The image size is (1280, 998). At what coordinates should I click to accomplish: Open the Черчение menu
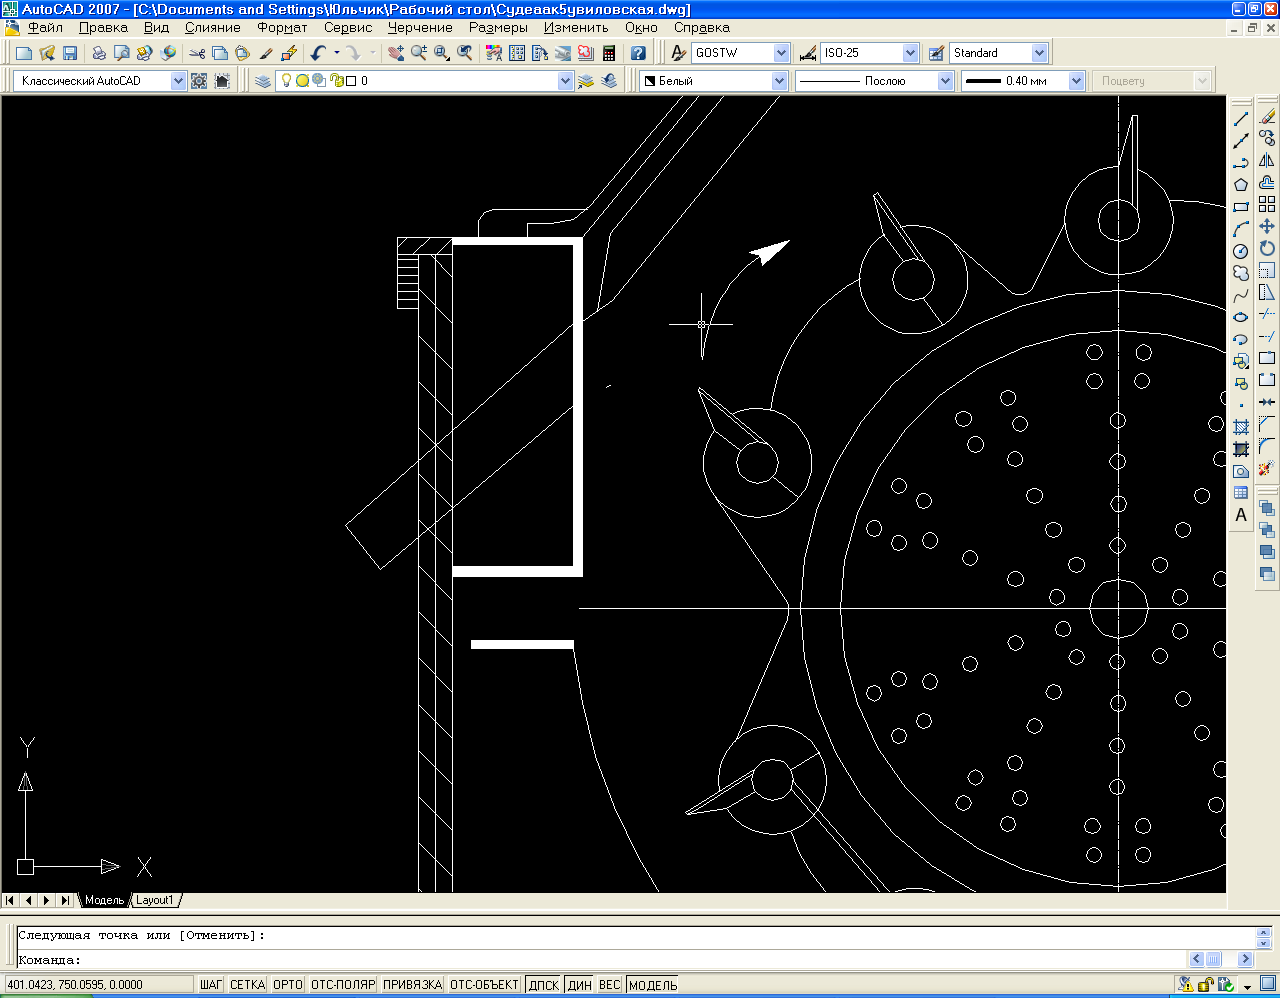coord(420,28)
